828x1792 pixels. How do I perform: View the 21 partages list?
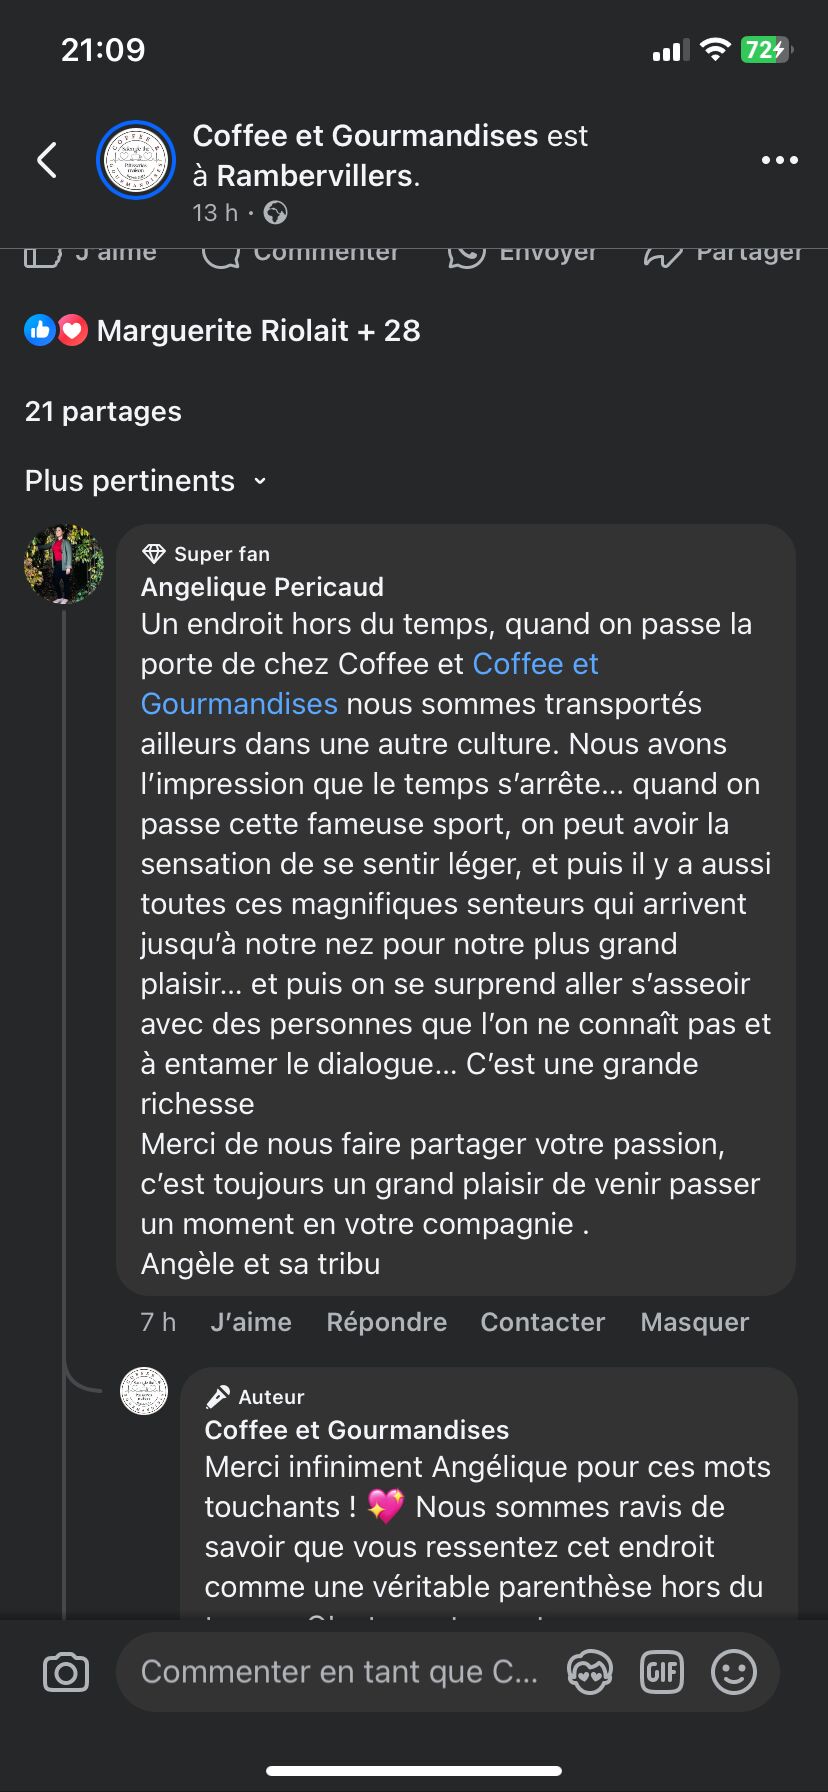tap(103, 412)
